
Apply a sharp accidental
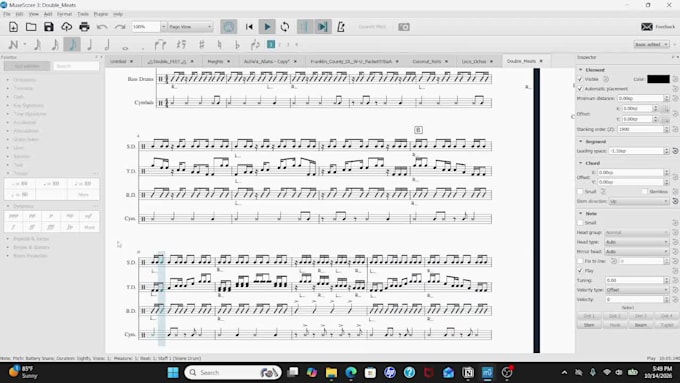point(201,44)
